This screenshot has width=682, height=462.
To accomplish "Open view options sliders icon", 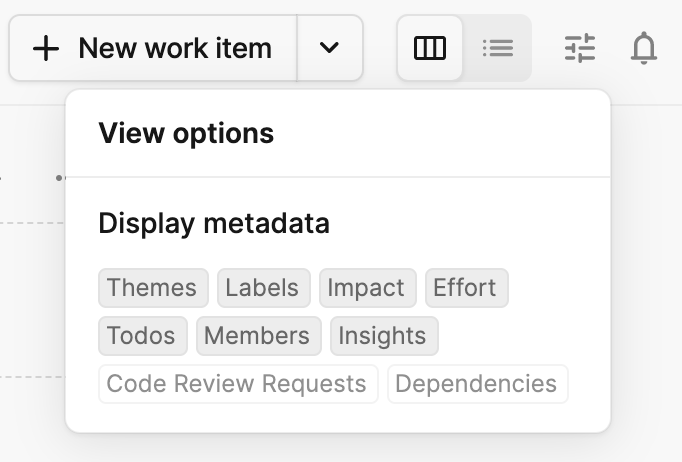I will pos(580,48).
